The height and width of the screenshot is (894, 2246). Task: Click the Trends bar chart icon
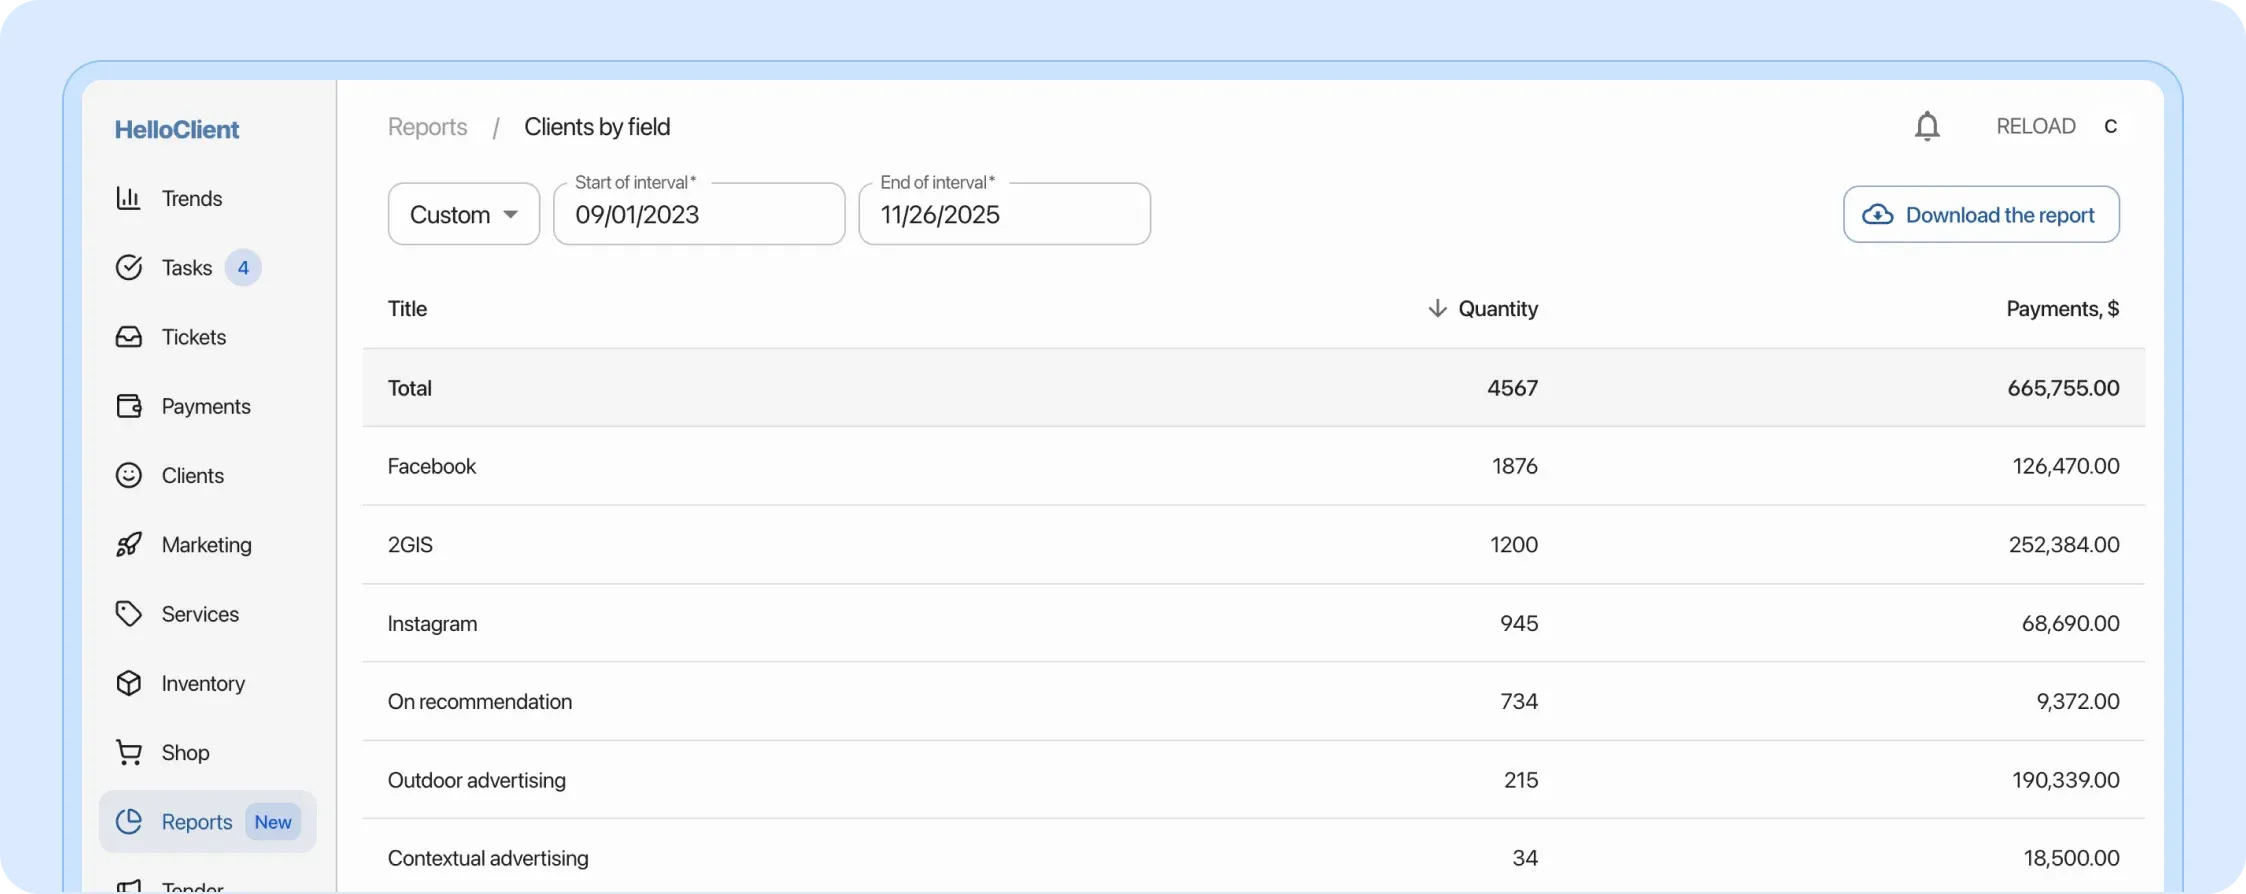coord(128,198)
